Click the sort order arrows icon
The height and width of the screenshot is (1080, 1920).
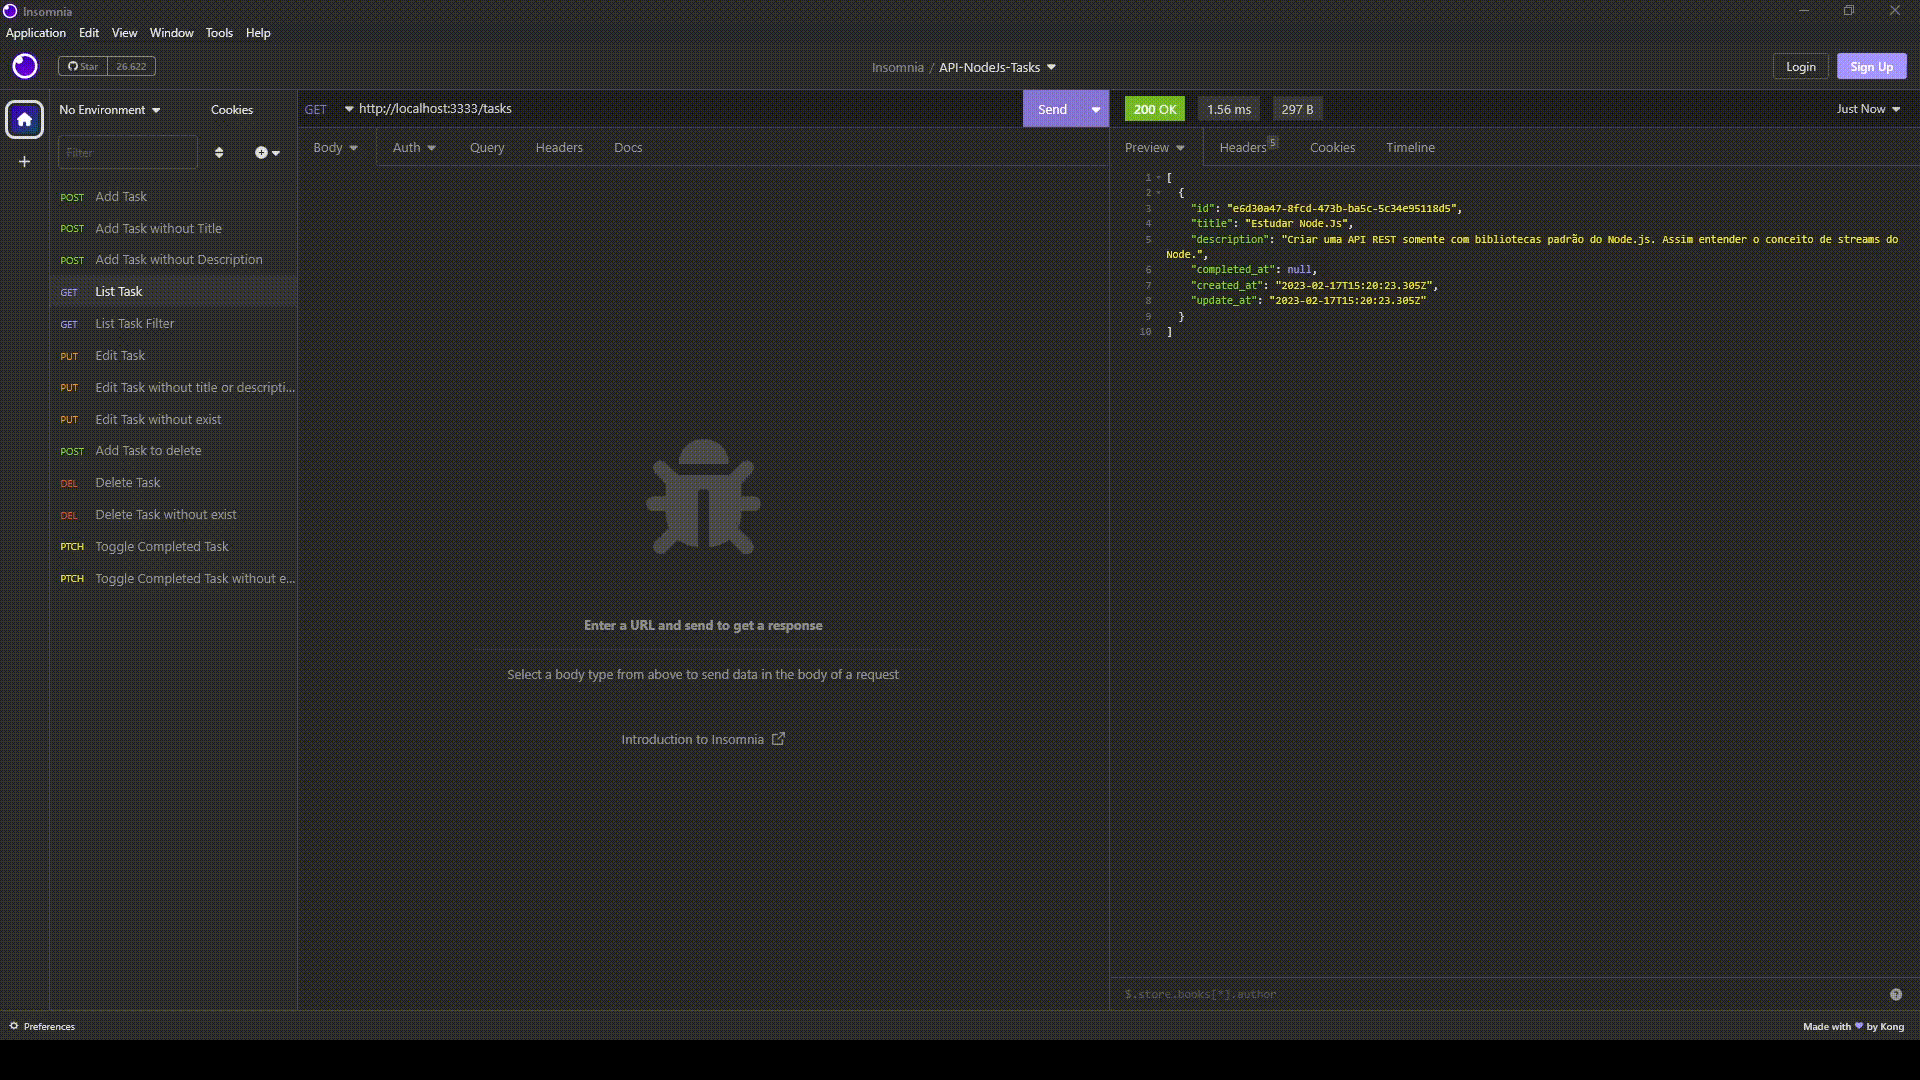[x=219, y=153]
